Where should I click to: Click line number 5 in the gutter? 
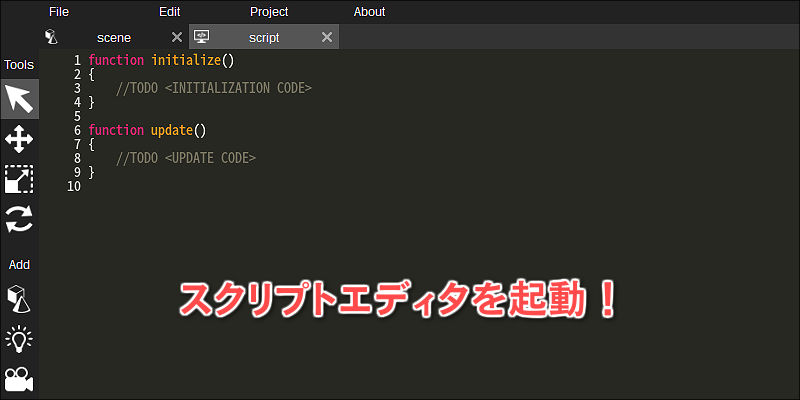pyautogui.click(x=77, y=116)
